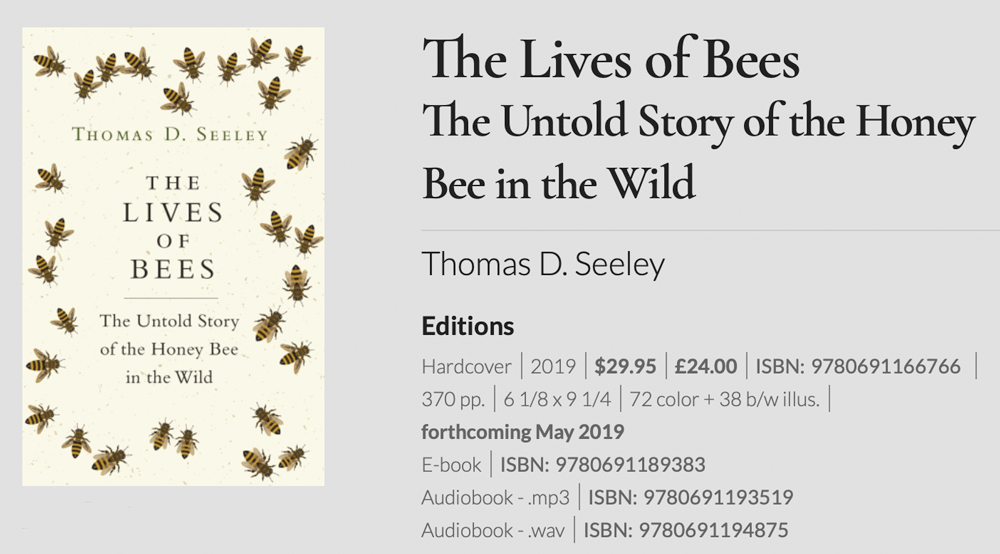Viewport: 1000px width, 554px height.
Task: Select the Audiobook - .mp3 edition
Action: (x=495, y=497)
